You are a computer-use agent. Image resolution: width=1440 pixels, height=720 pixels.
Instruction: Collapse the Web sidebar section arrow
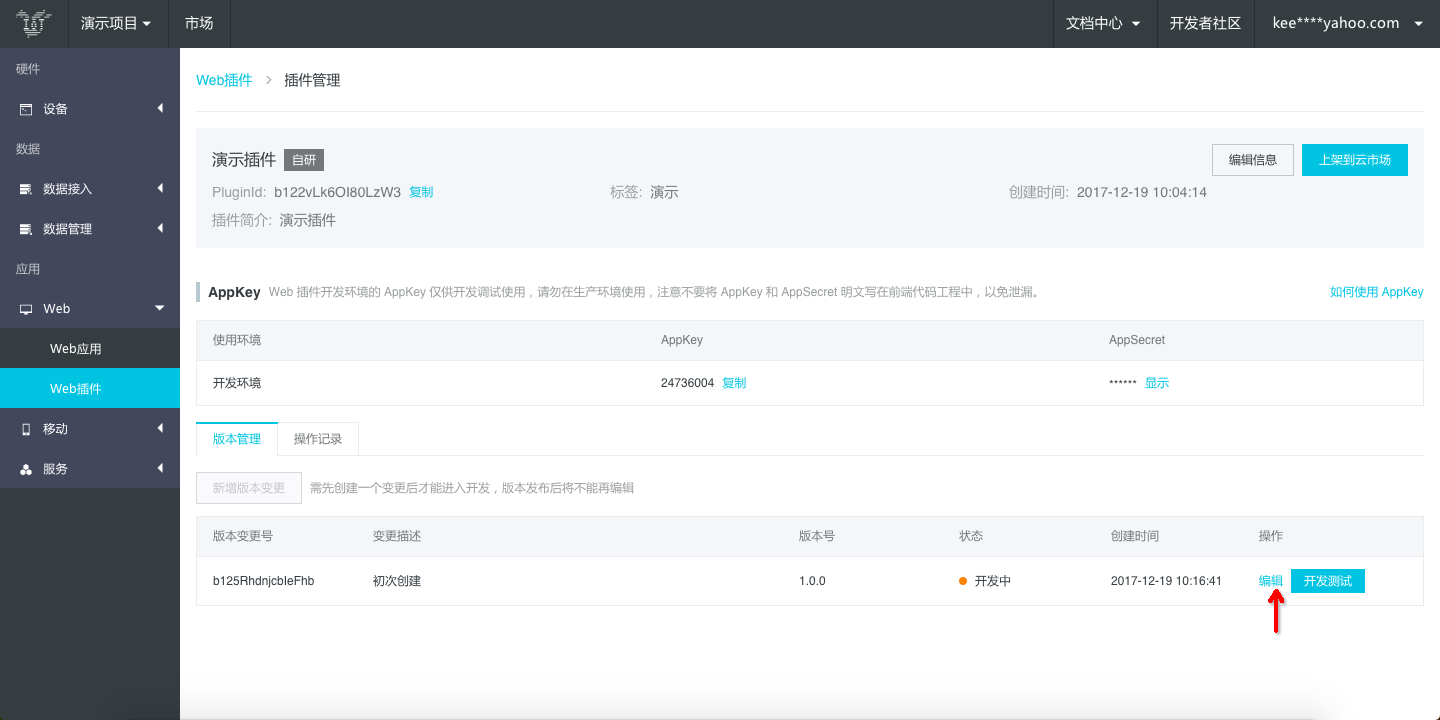click(160, 308)
